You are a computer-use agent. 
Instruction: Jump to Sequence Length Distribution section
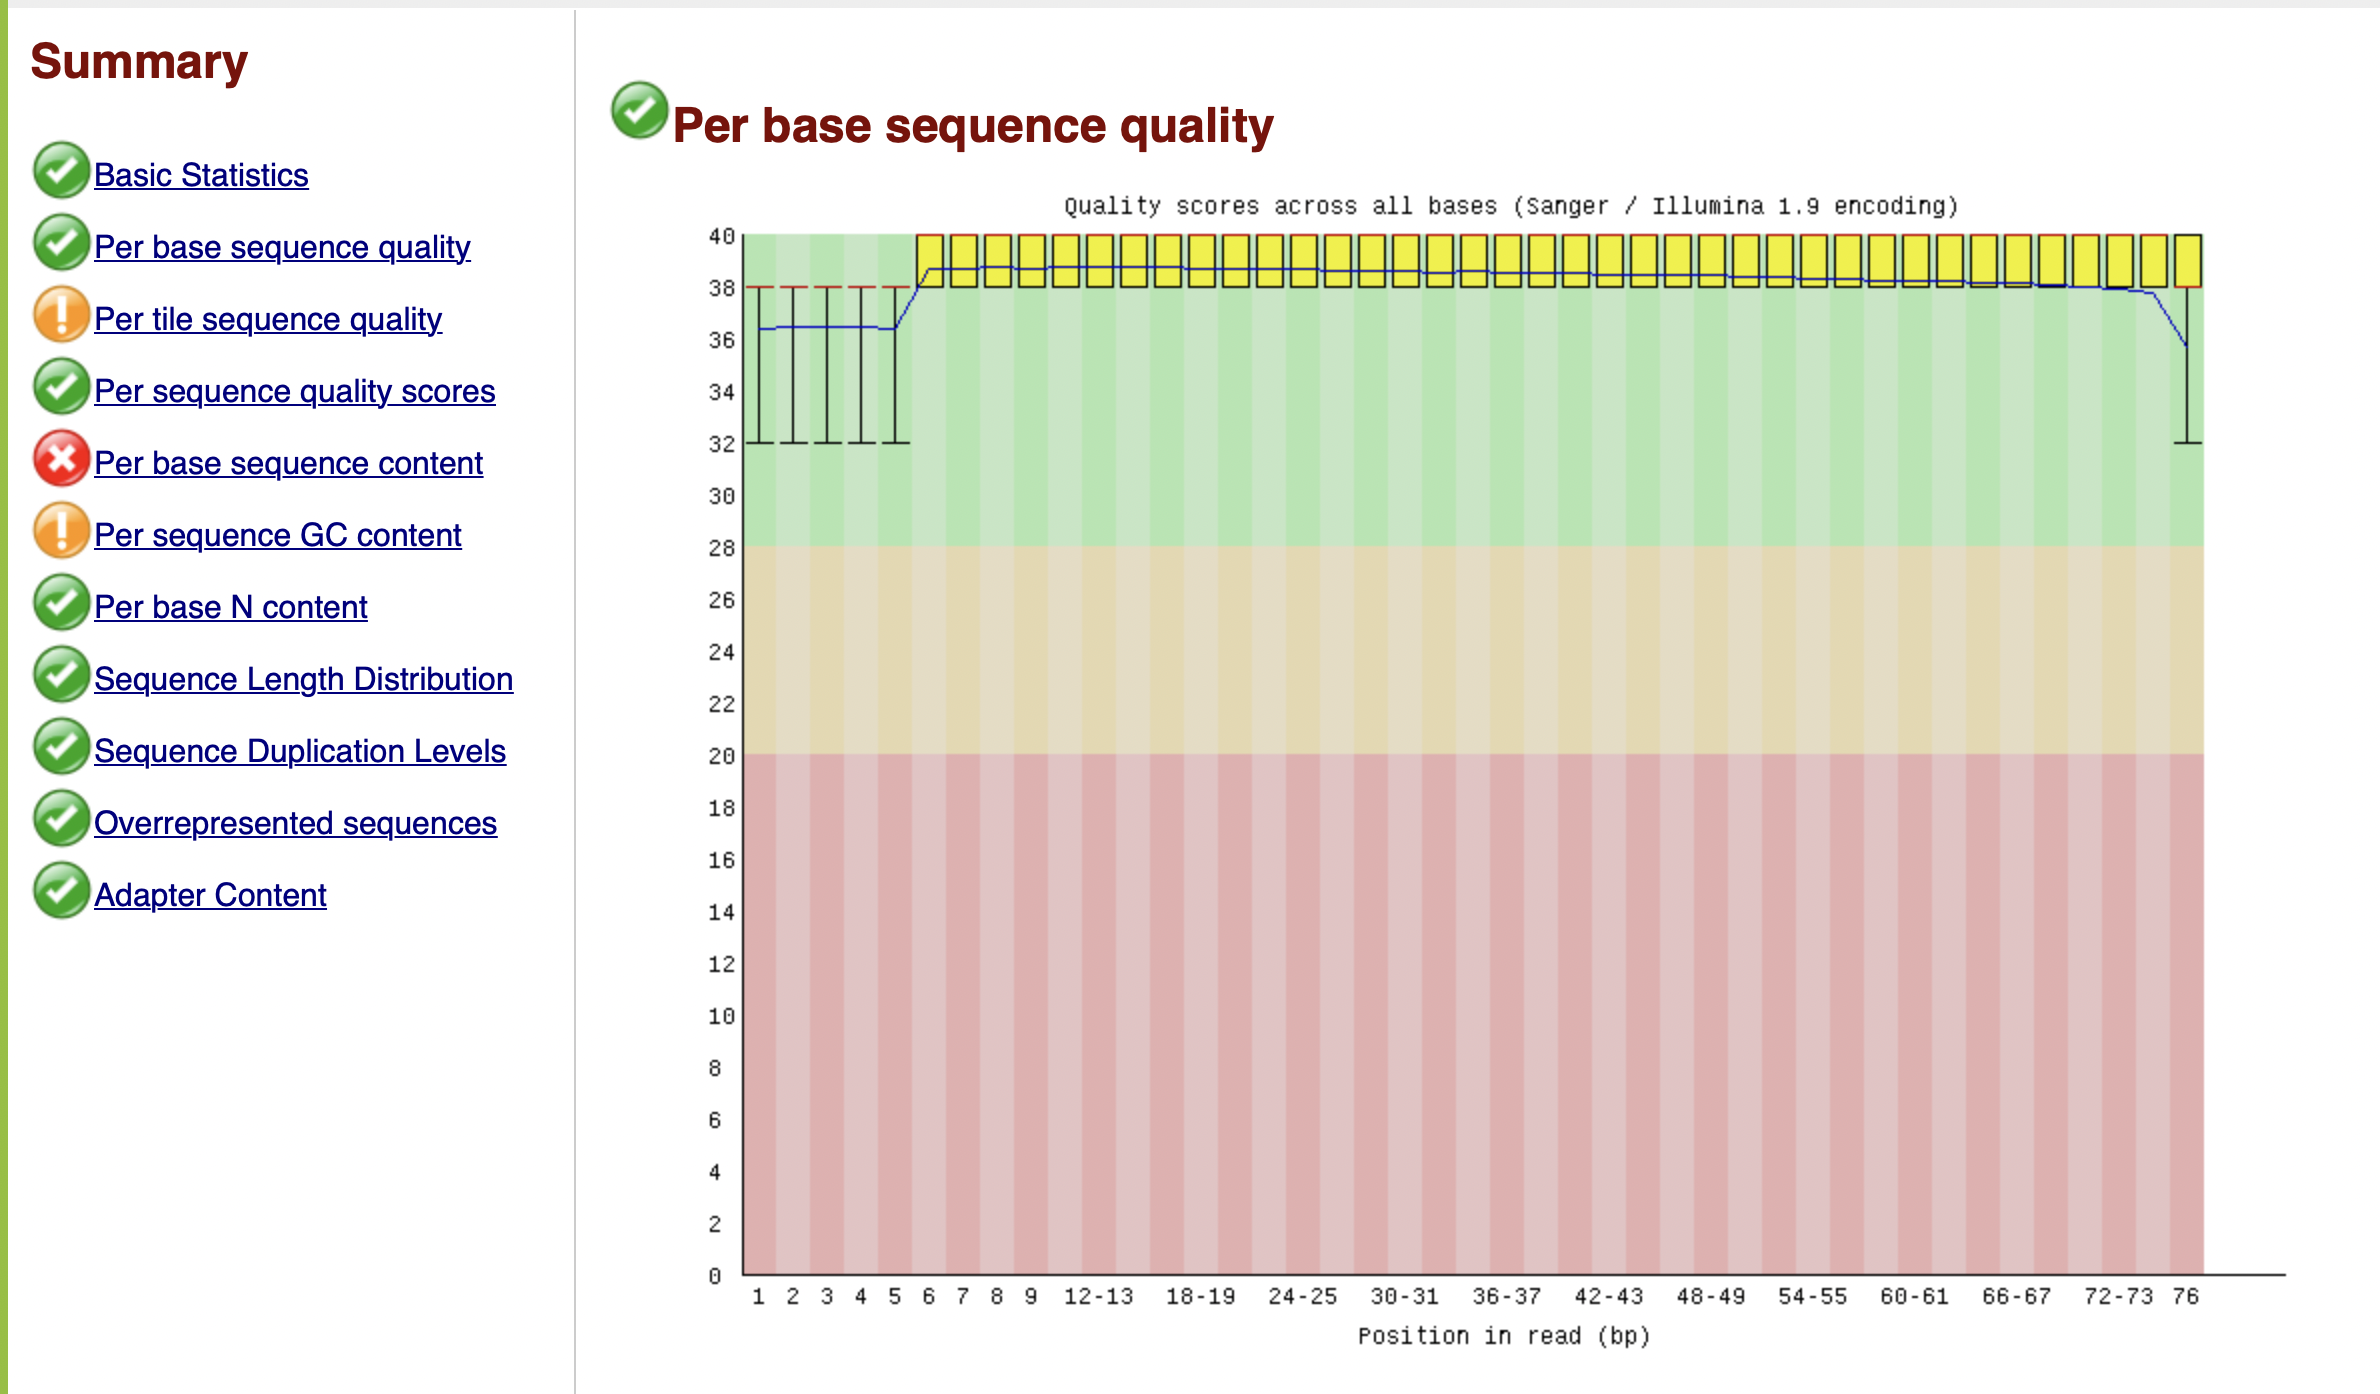pos(304,679)
